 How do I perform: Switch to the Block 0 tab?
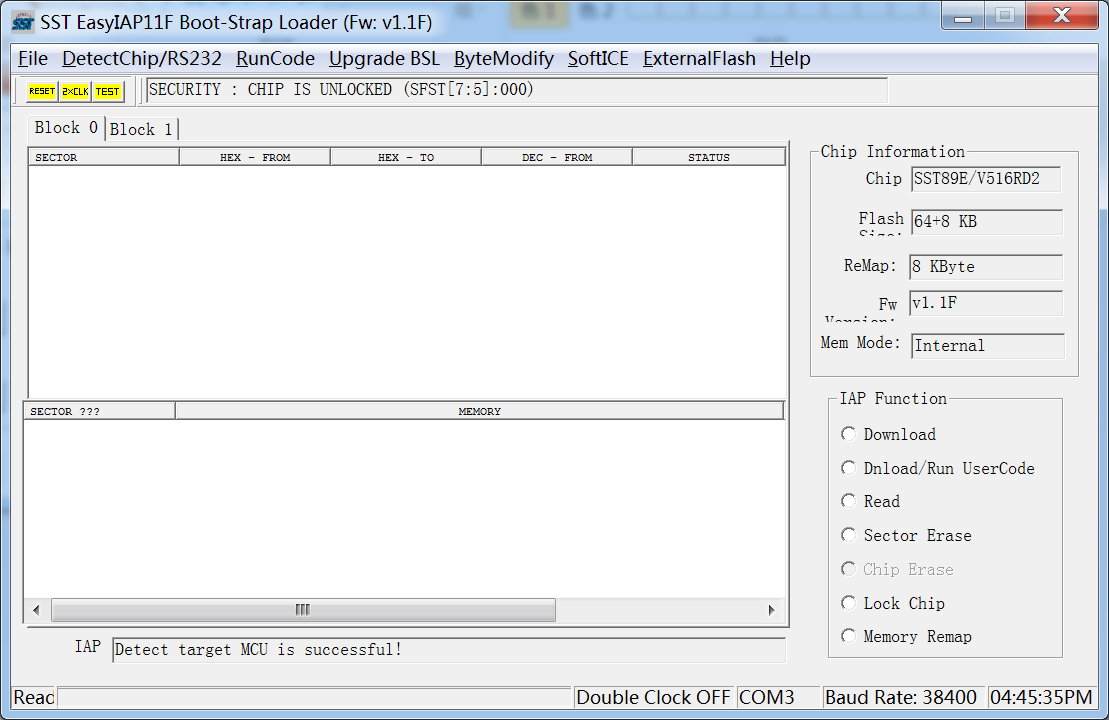[66, 128]
